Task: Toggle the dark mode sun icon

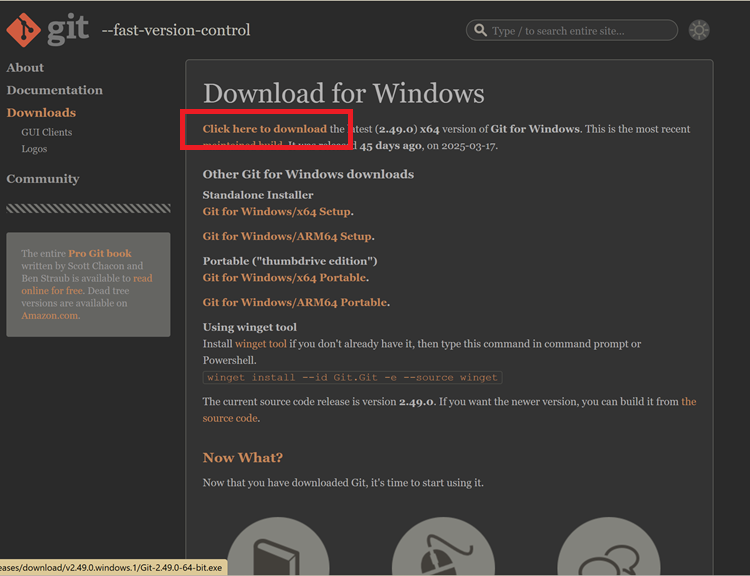Action: pos(699,30)
